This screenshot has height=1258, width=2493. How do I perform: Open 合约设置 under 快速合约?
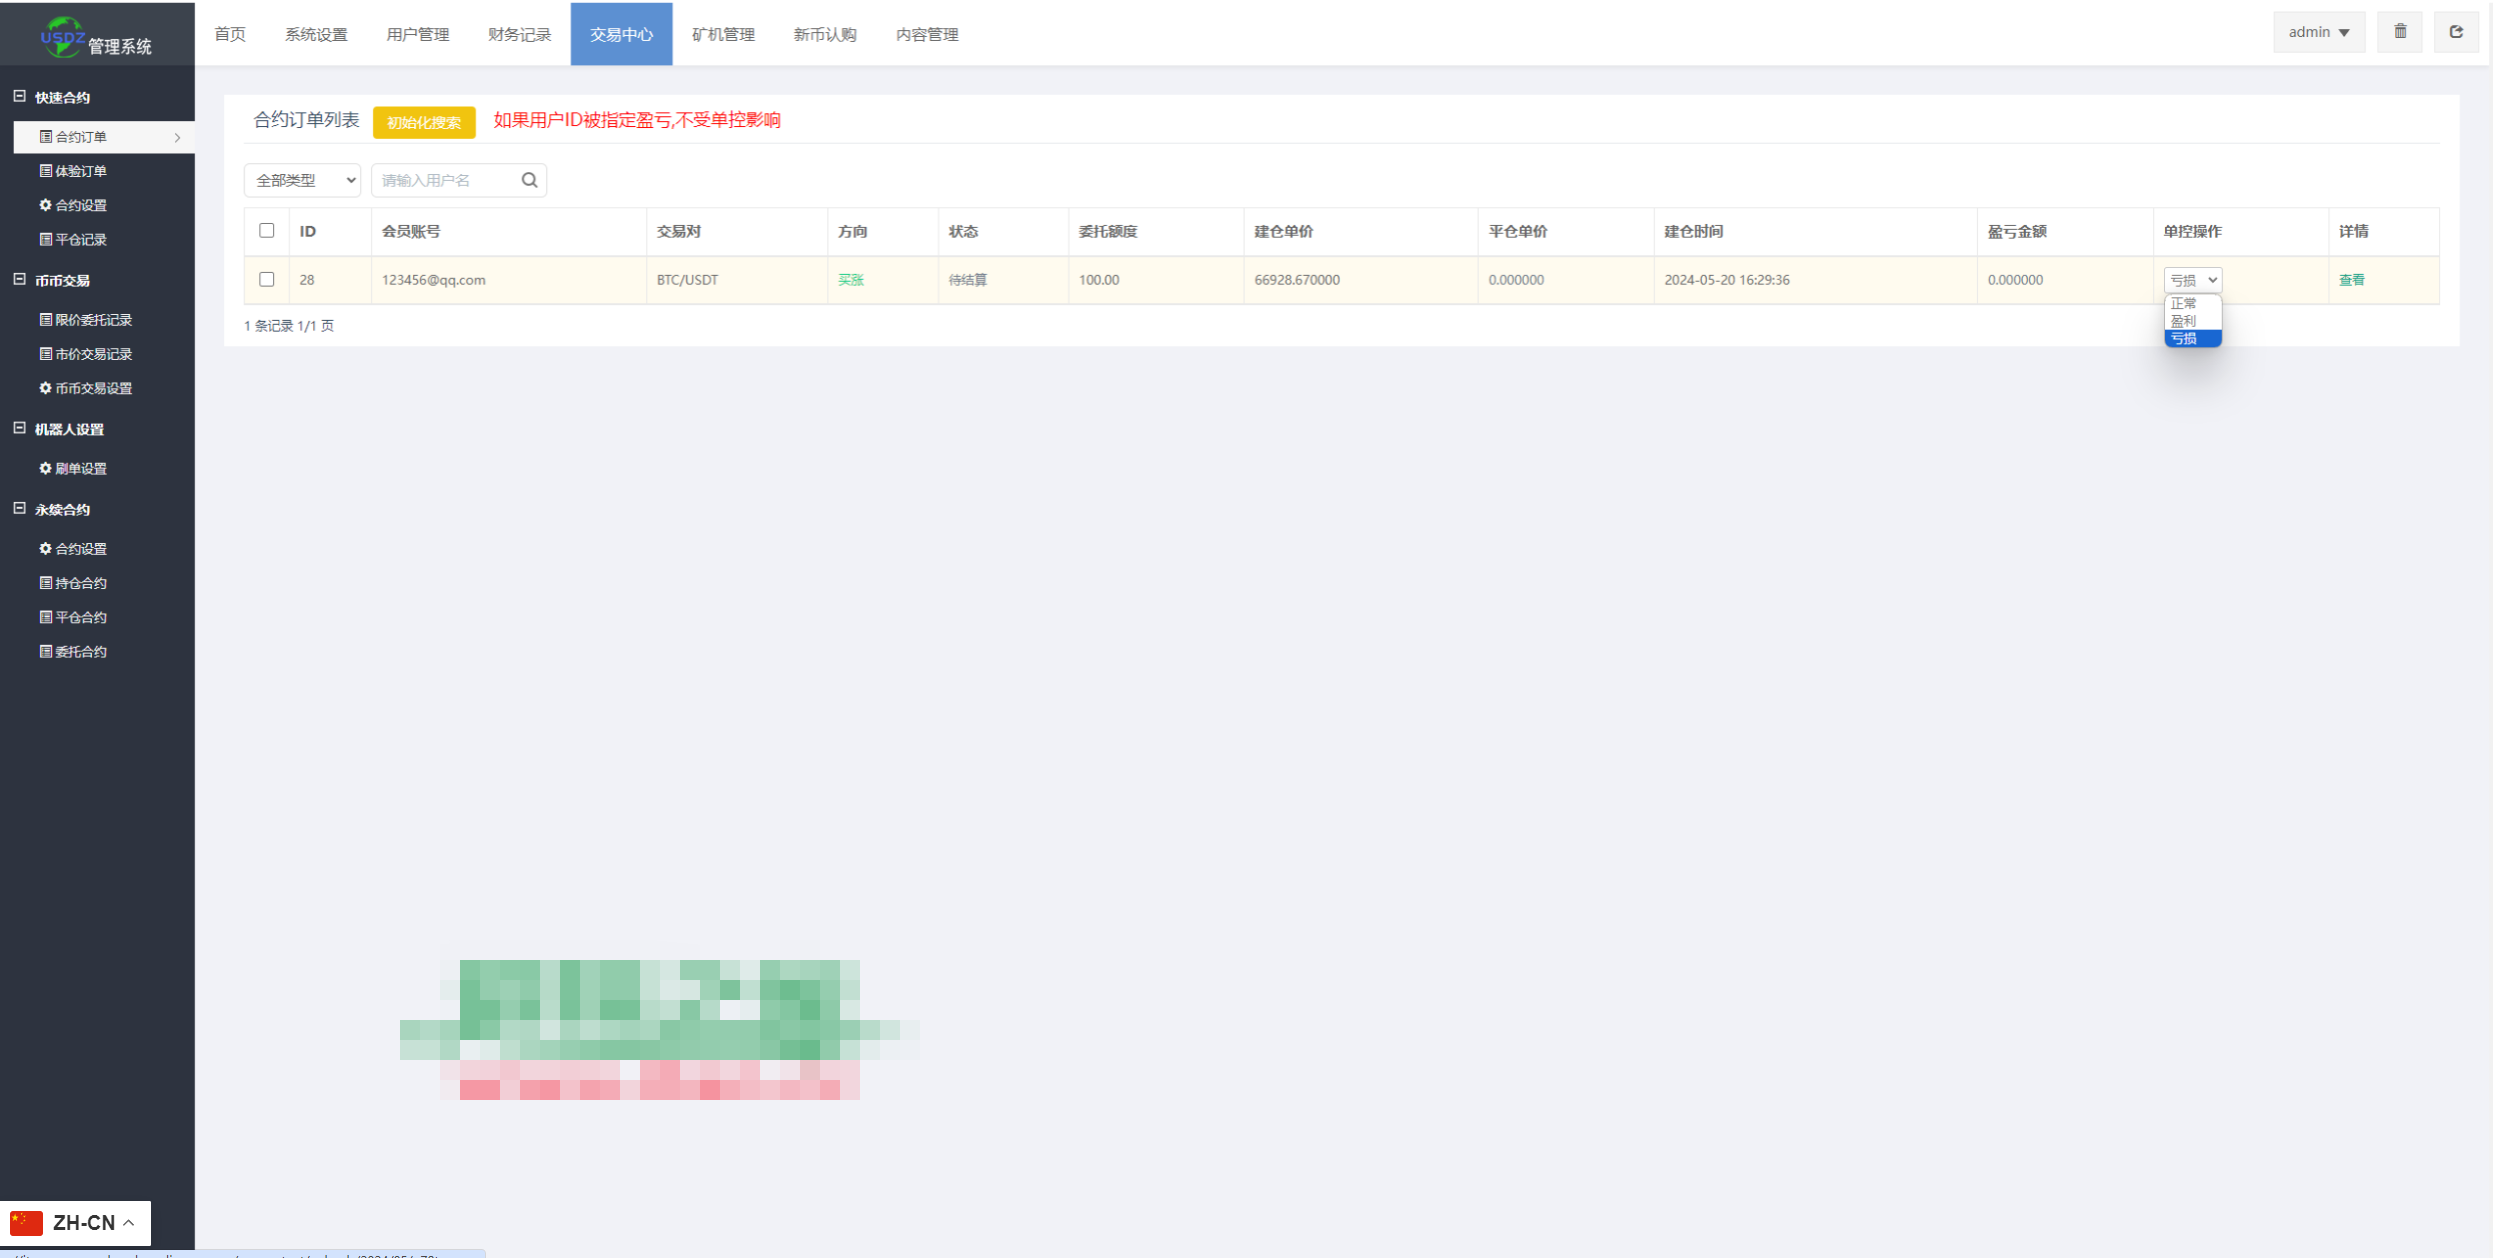point(80,205)
